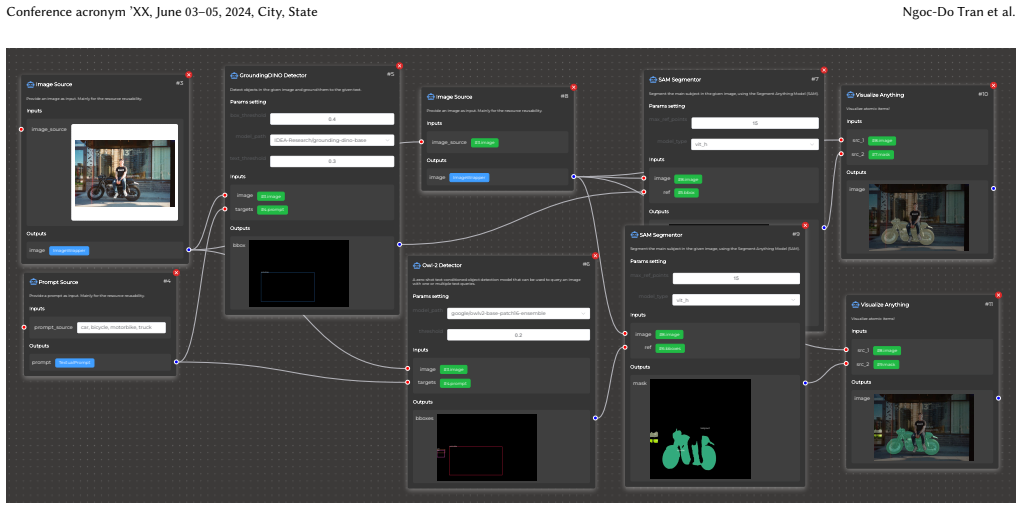Close the GroundingDINO Detector node #5
This screenshot has width=1022, height=509.
[400, 66]
